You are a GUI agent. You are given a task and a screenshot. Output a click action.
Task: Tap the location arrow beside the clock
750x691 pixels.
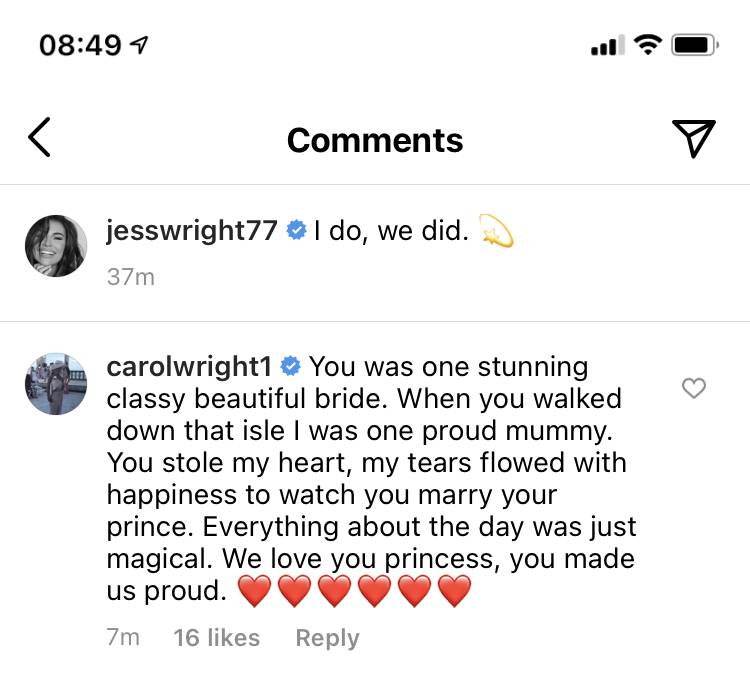tap(139, 45)
